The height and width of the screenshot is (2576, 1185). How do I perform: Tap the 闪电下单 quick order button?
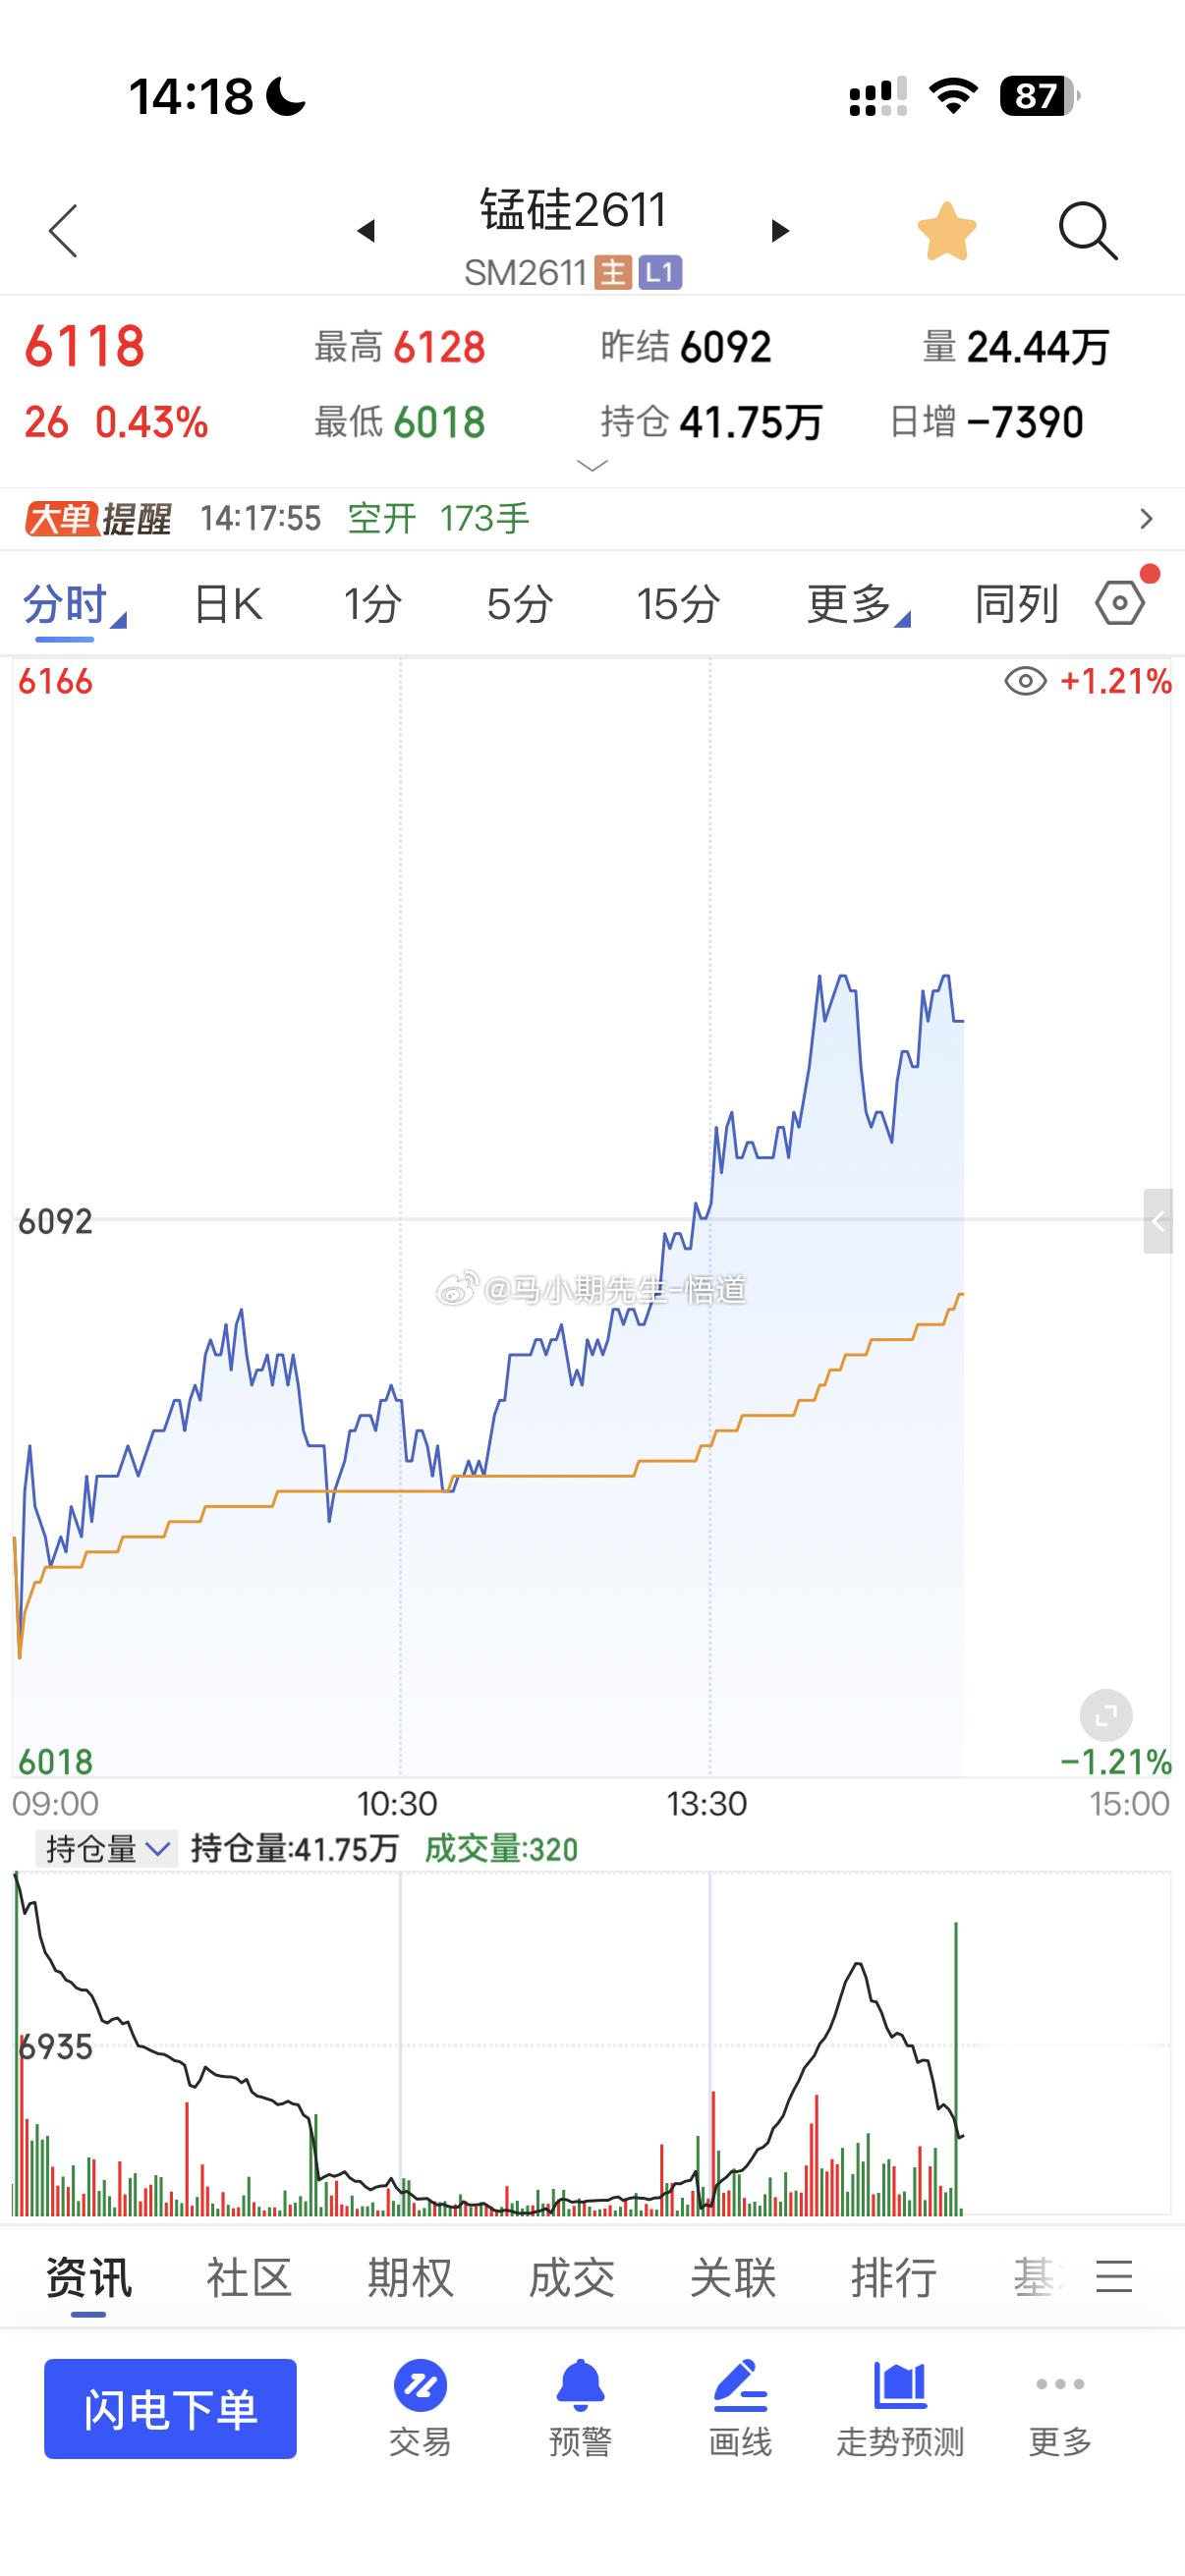[x=170, y=2409]
